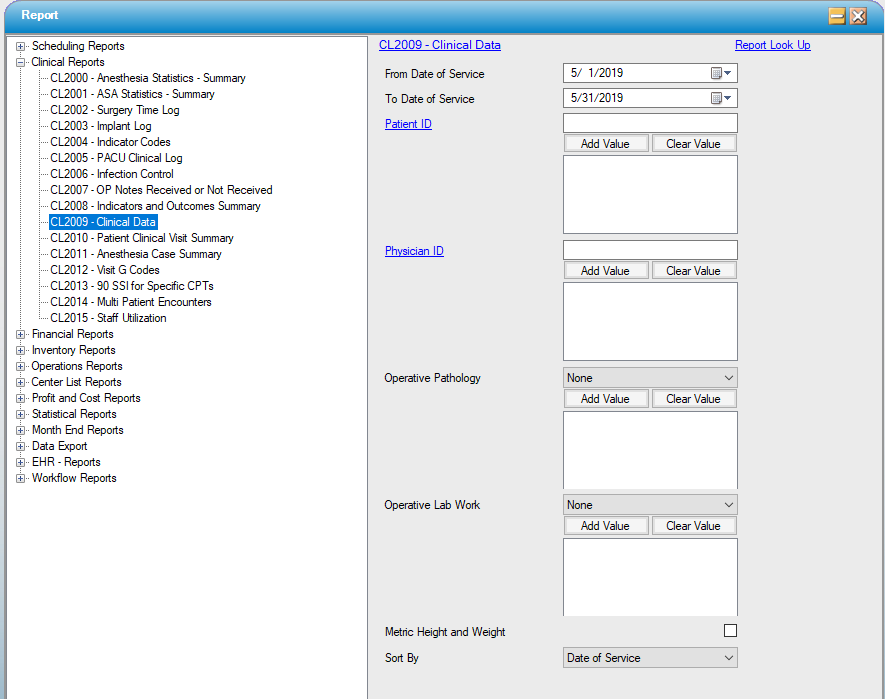Click the Physician ID input field
This screenshot has width=885, height=699.
click(x=650, y=250)
